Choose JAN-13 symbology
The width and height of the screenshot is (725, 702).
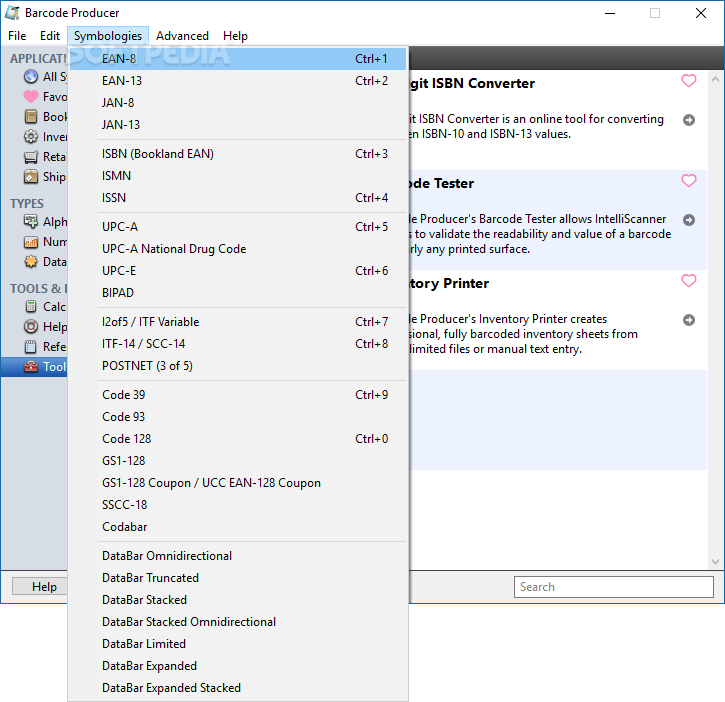238,124
